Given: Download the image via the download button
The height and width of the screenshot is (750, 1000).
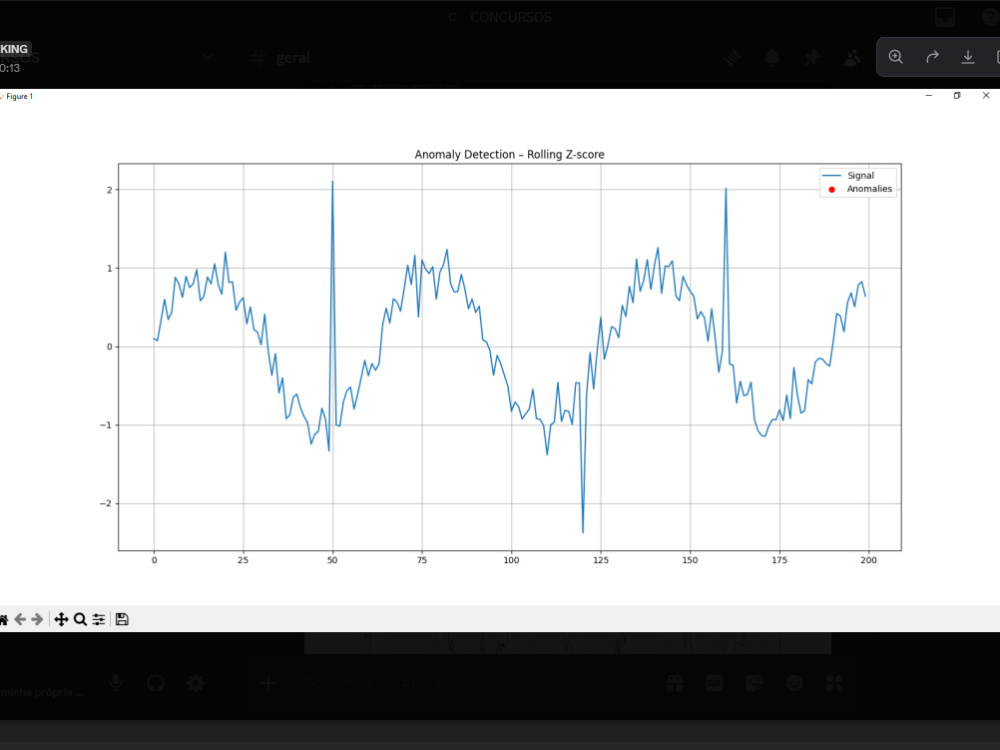Looking at the screenshot, I should (968, 57).
